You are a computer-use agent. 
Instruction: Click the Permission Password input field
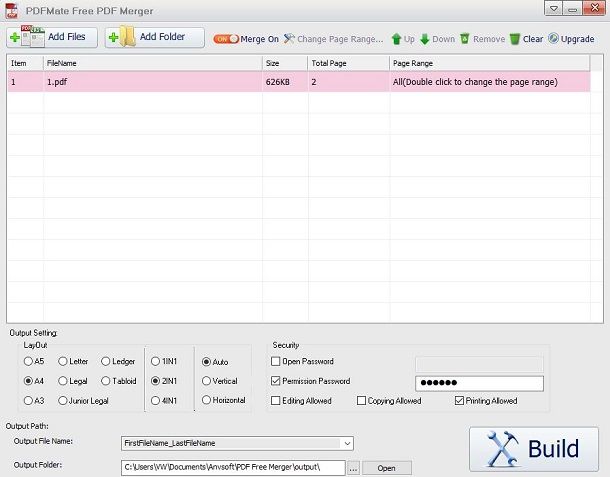[479, 383]
